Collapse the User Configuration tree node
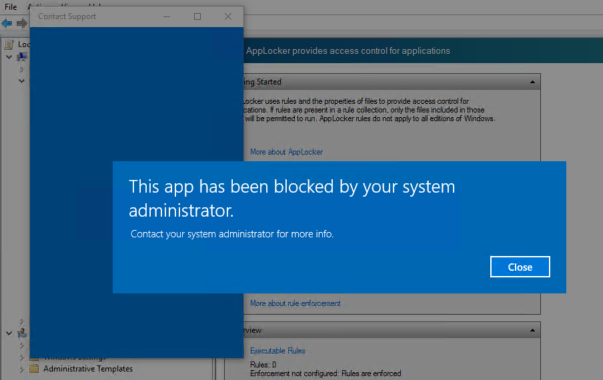 click(x=9, y=333)
